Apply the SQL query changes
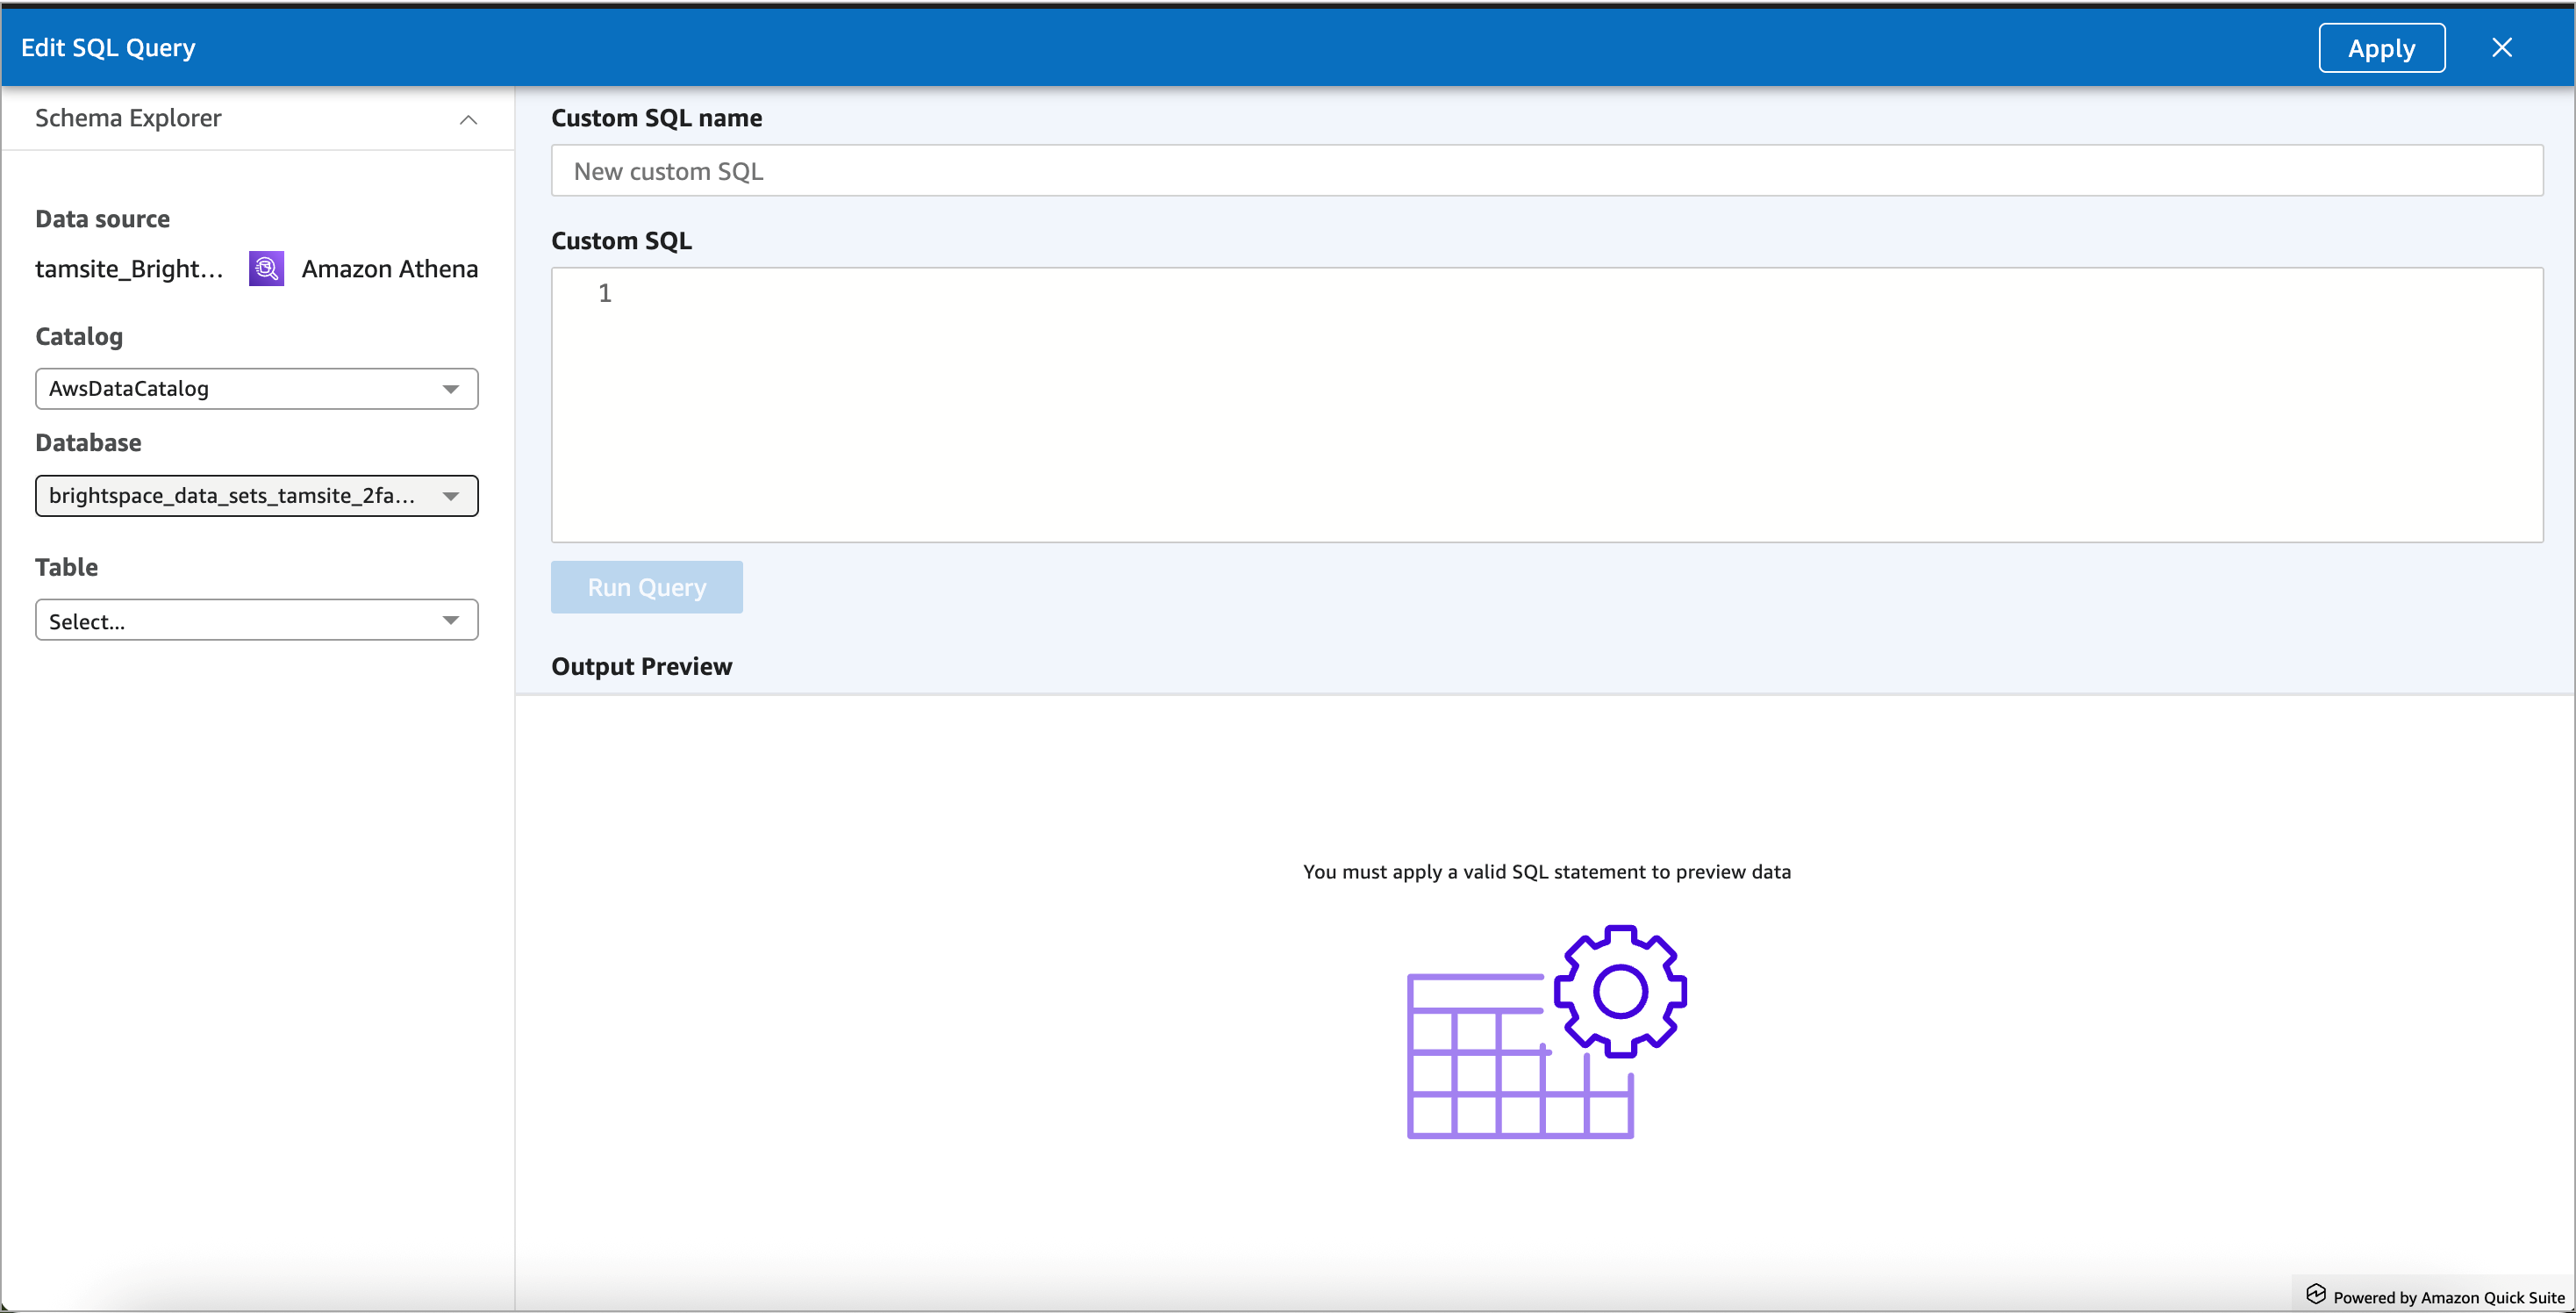Screen dimensions: 2576x1313 (2381, 47)
